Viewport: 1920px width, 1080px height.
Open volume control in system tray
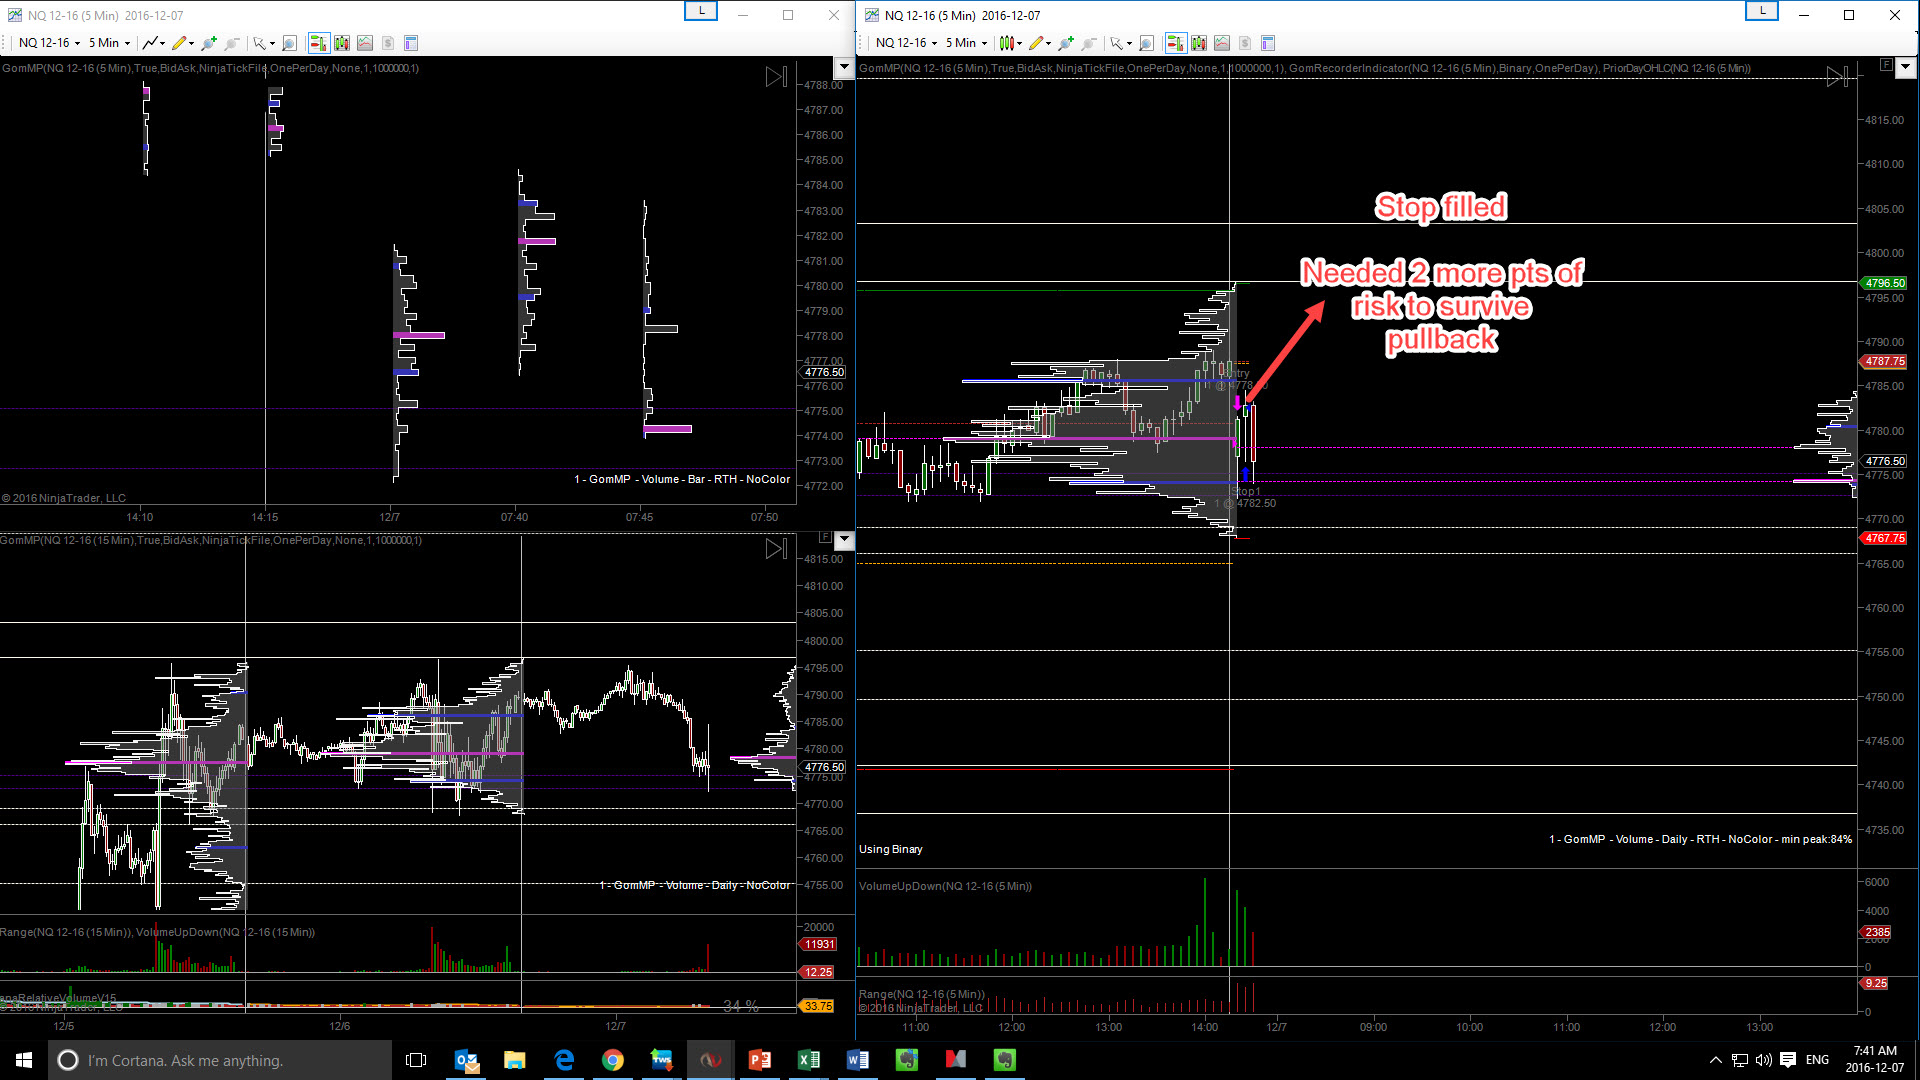pyautogui.click(x=1763, y=1060)
